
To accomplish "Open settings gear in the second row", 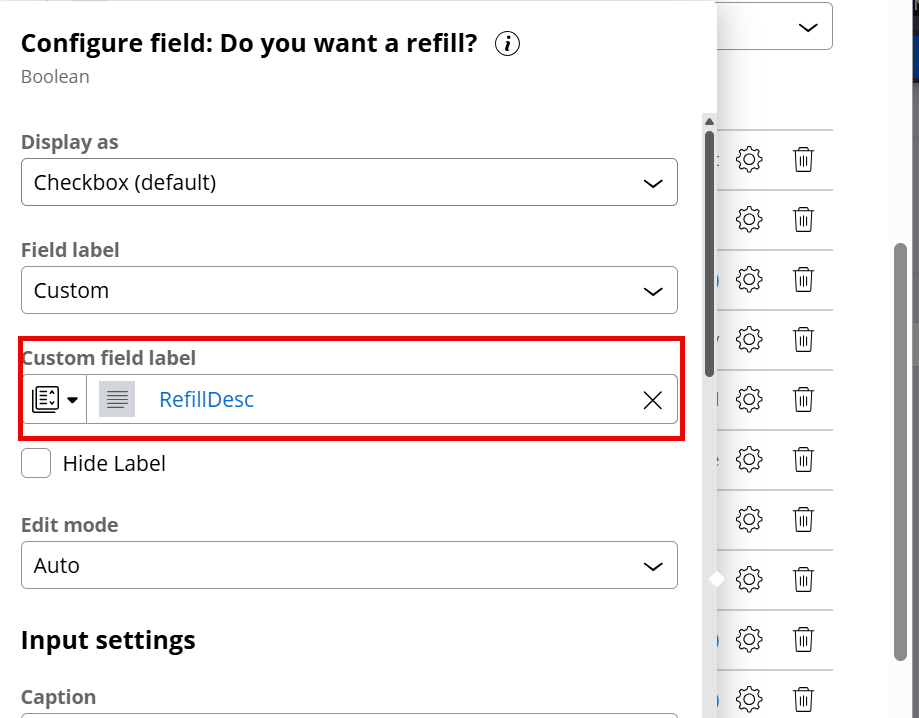I will click(x=749, y=219).
